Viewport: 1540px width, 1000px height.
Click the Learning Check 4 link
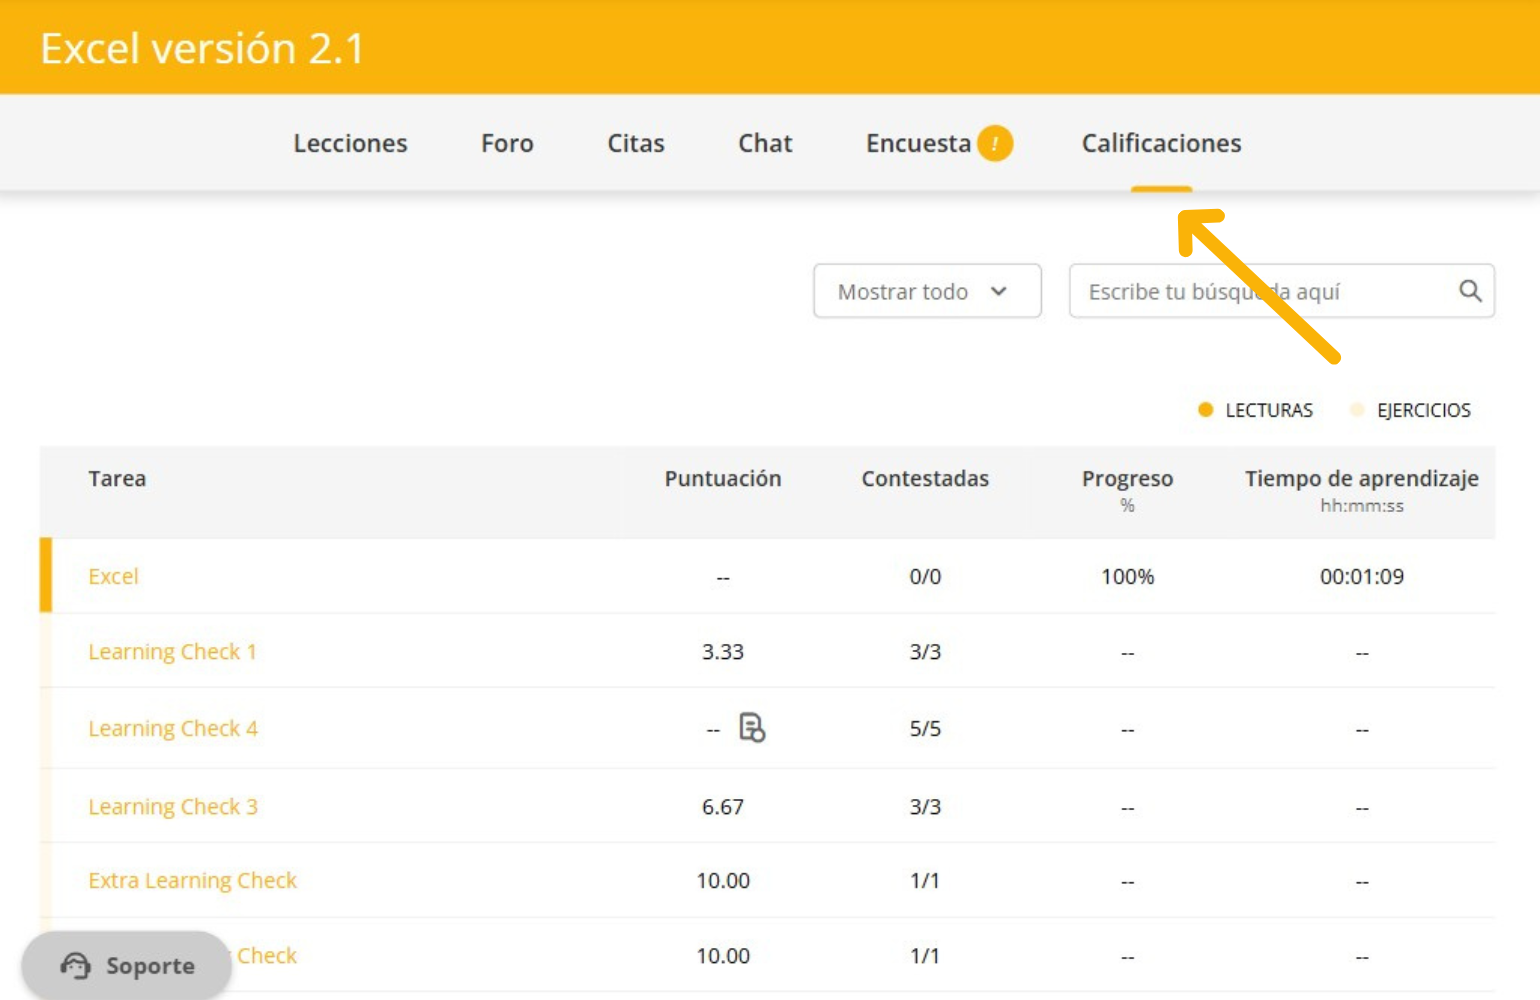pyautogui.click(x=173, y=729)
